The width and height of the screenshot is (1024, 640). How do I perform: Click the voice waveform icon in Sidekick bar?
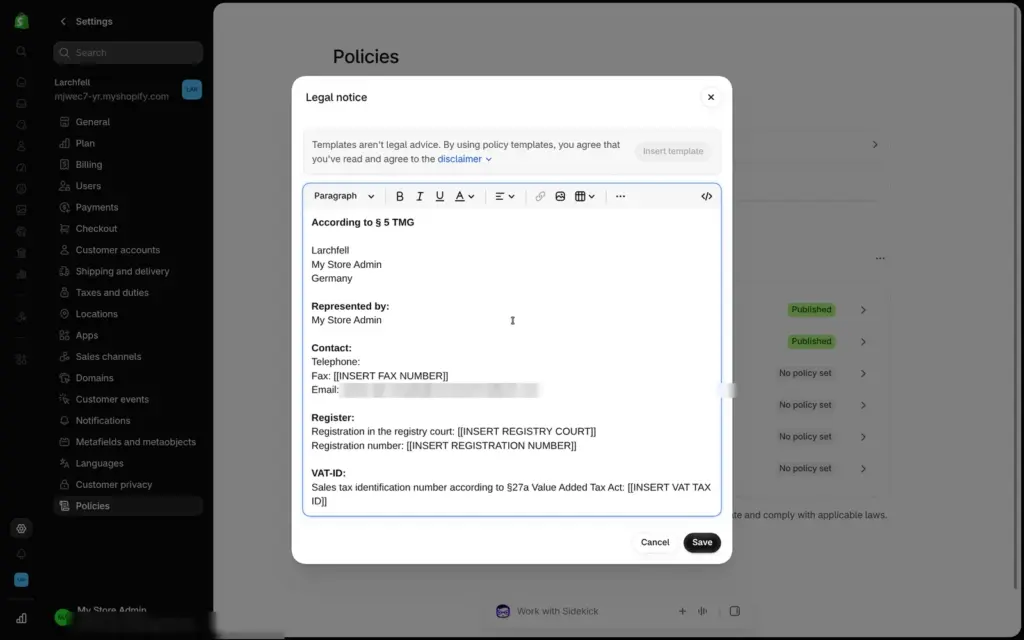(703, 611)
